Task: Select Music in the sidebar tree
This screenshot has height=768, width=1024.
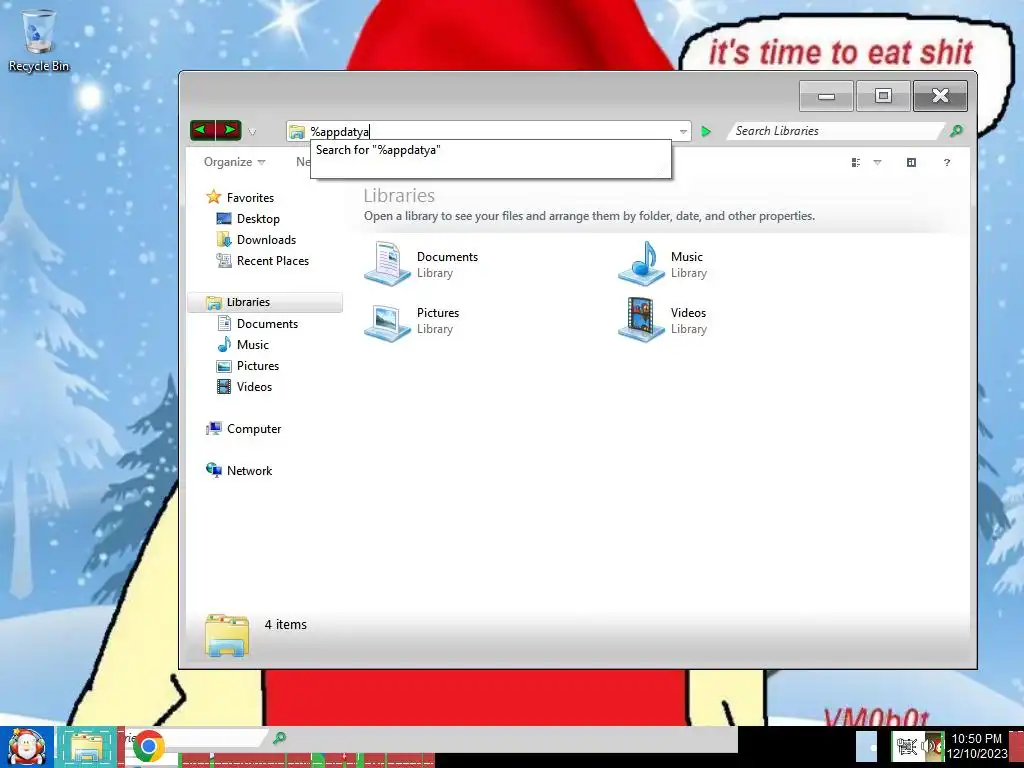Action: [x=253, y=344]
